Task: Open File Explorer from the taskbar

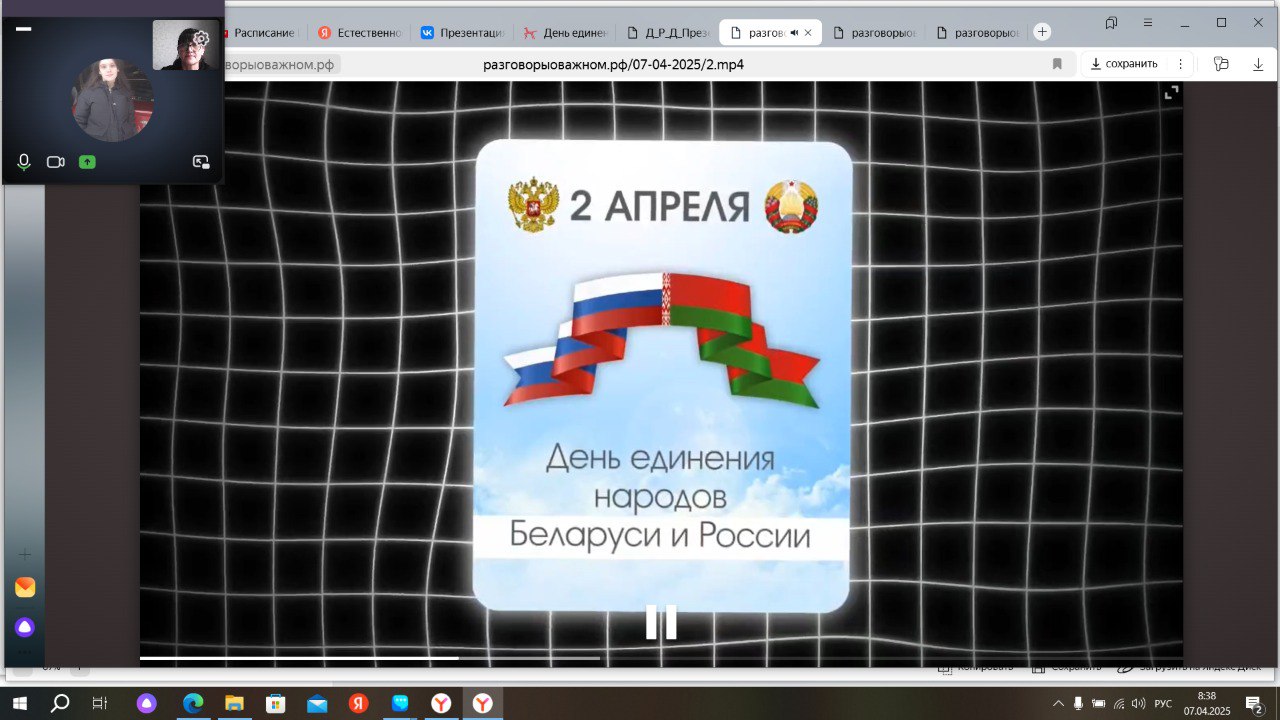Action: point(234,704)
